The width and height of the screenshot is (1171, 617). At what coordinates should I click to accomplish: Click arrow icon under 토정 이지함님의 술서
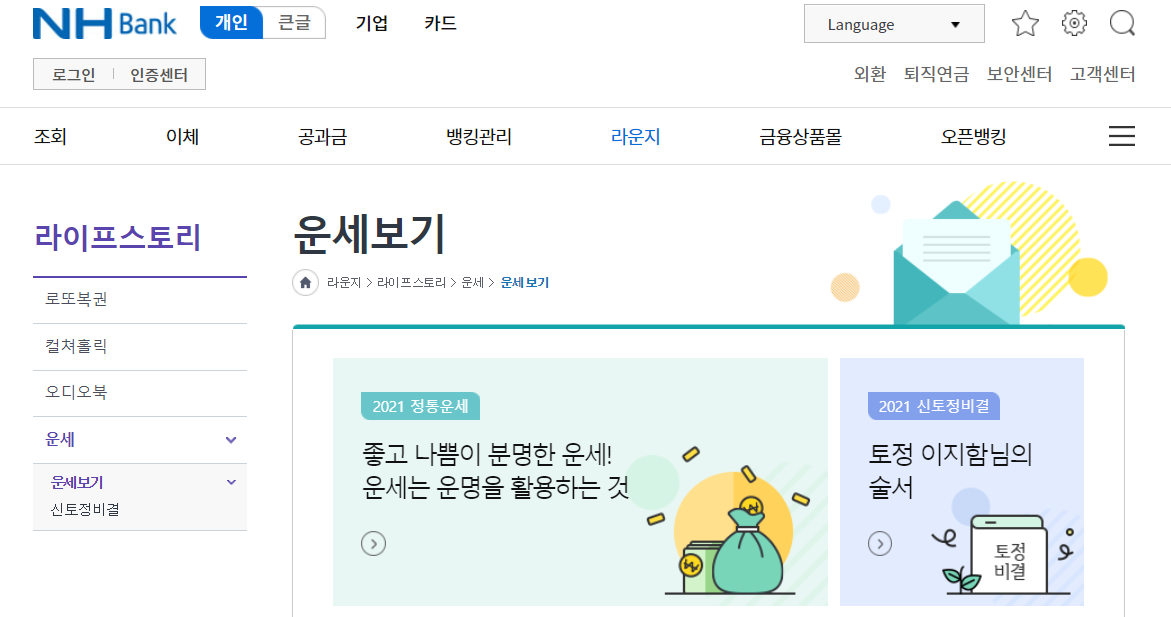880,543
